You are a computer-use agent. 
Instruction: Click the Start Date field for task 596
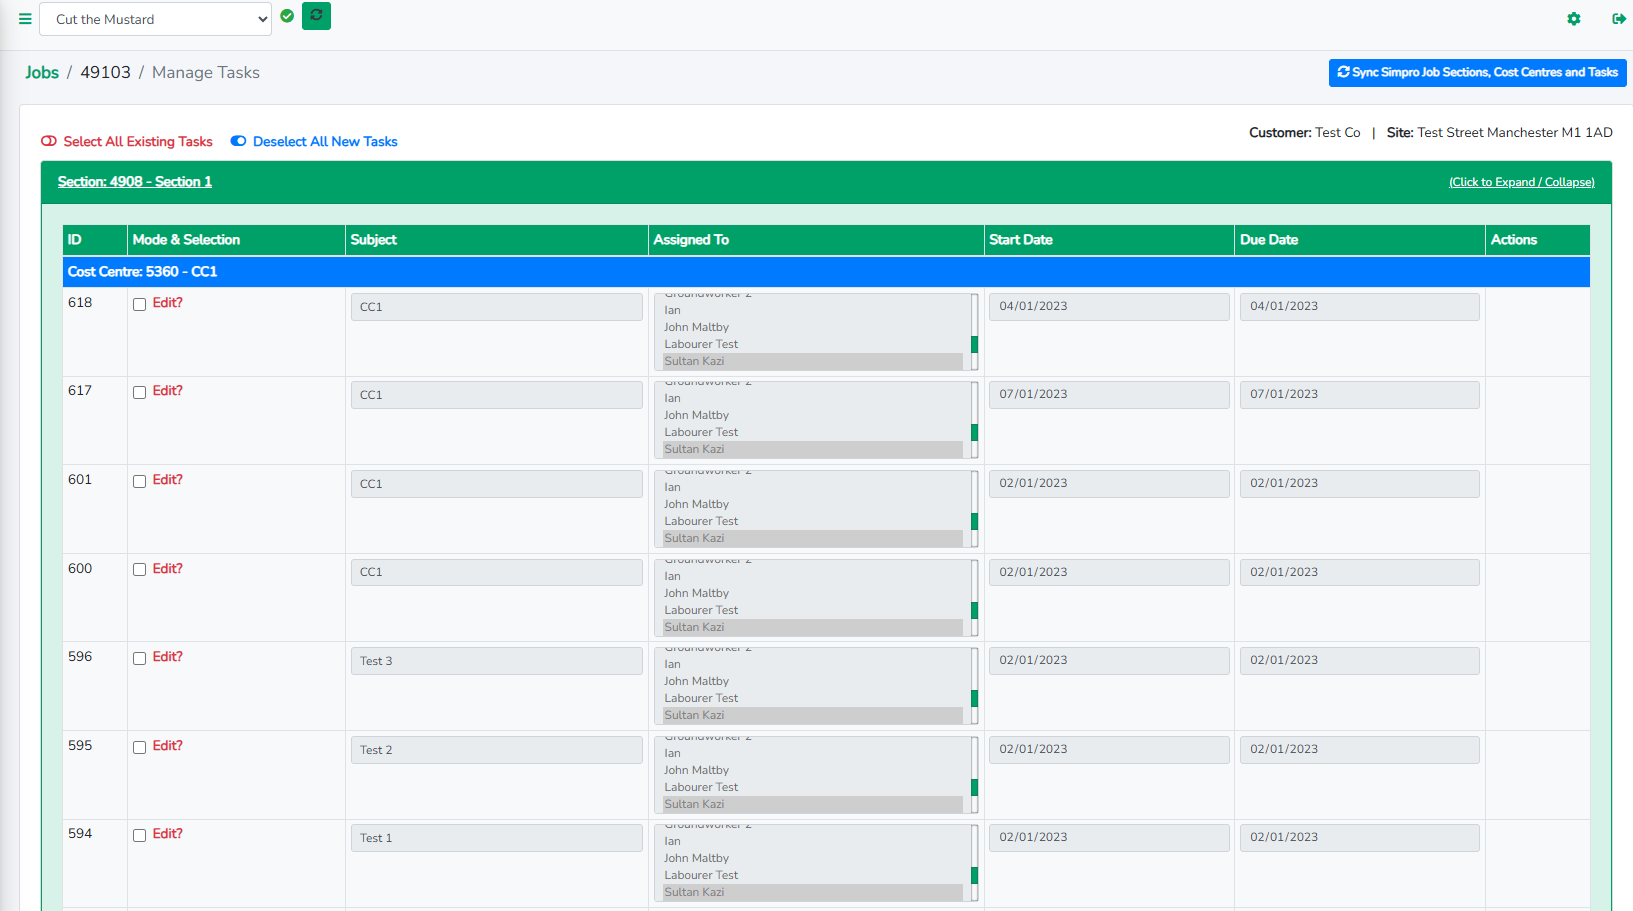1108,660
